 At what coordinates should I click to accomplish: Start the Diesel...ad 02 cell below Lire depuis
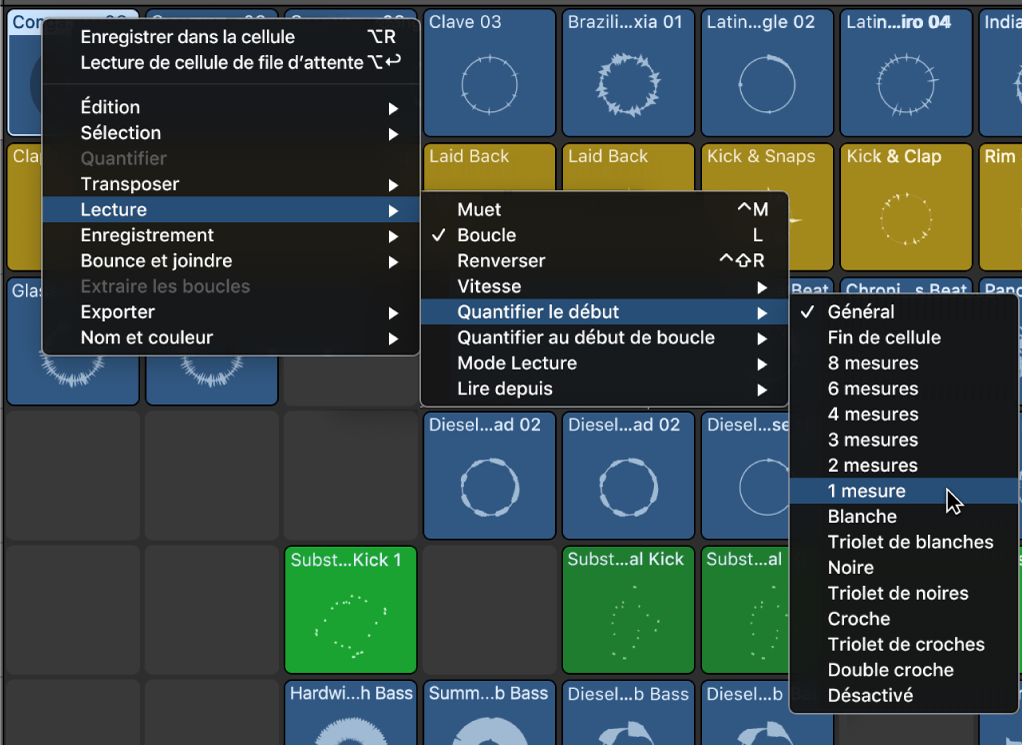pos(489,475)
